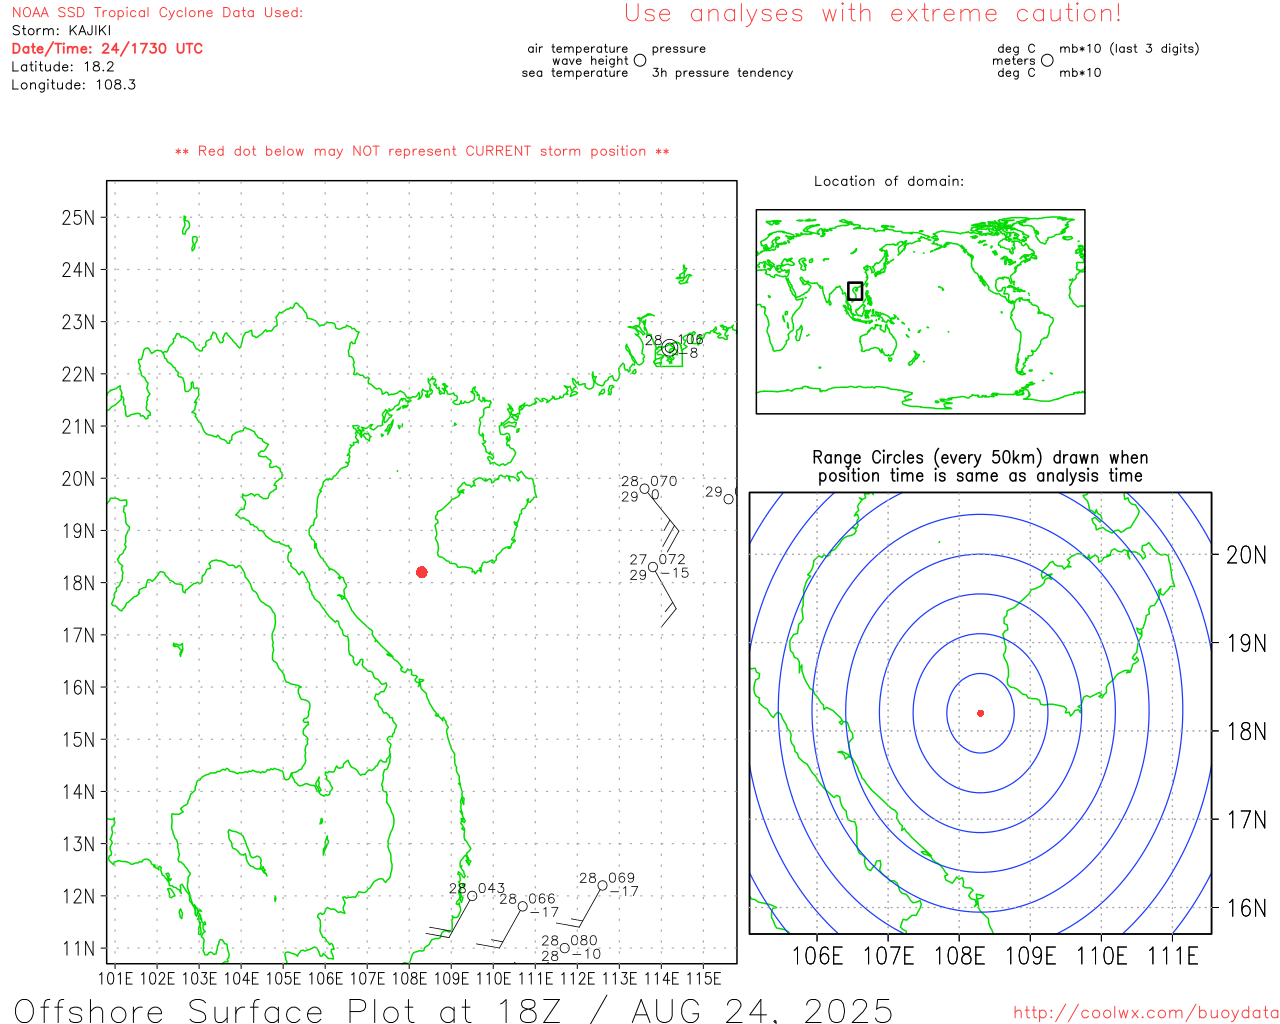The image size is (1280, 1024).
Task: Click the 16N label on range circles map
Action: [1246, 908]
